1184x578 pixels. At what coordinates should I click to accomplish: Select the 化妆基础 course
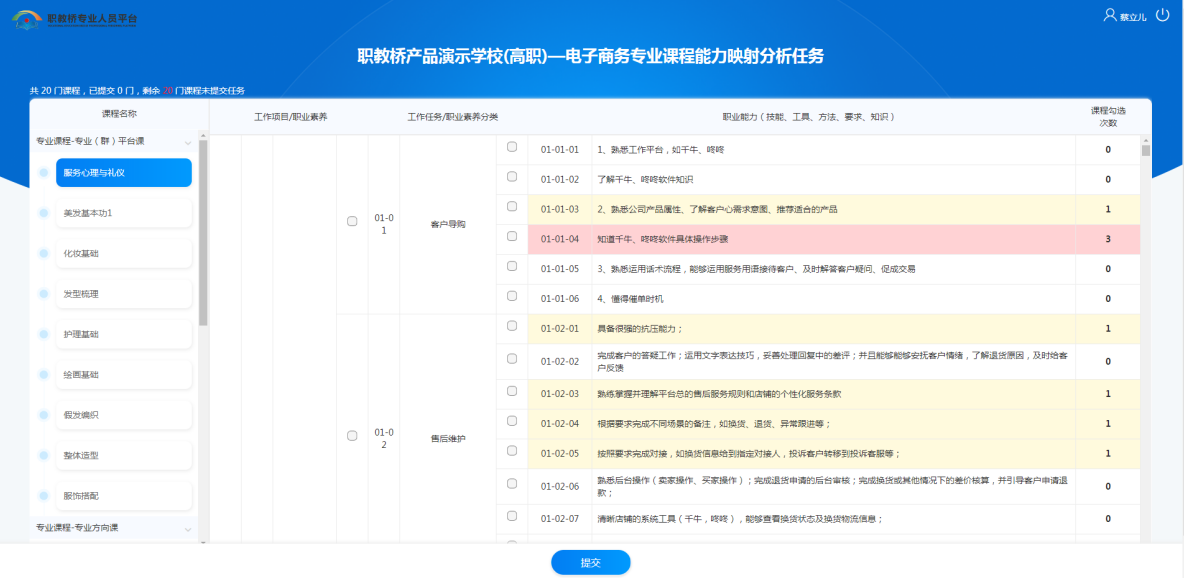point(124,253)
